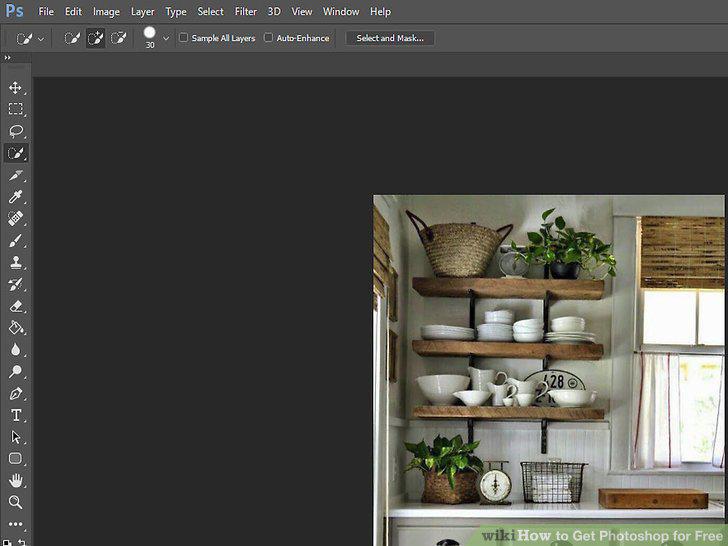Open the Layer menu

(x=142, y=12)
